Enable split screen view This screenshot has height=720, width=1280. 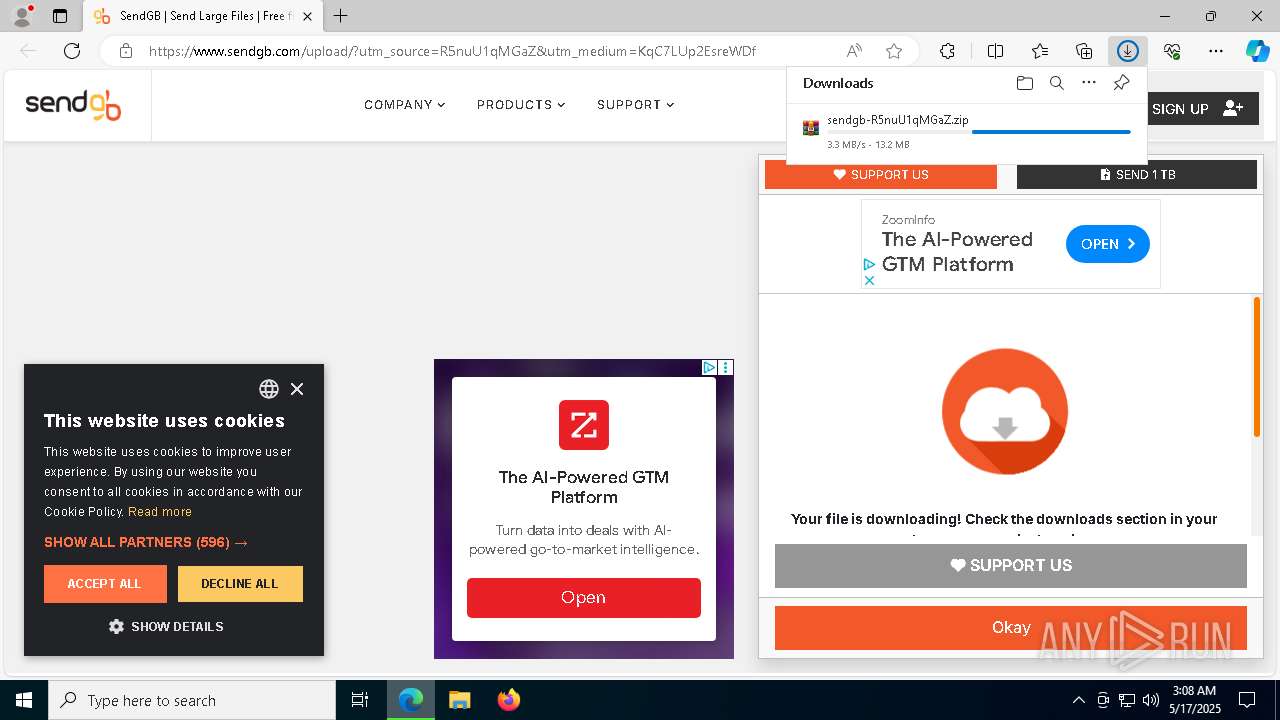[x=995, y=51]
